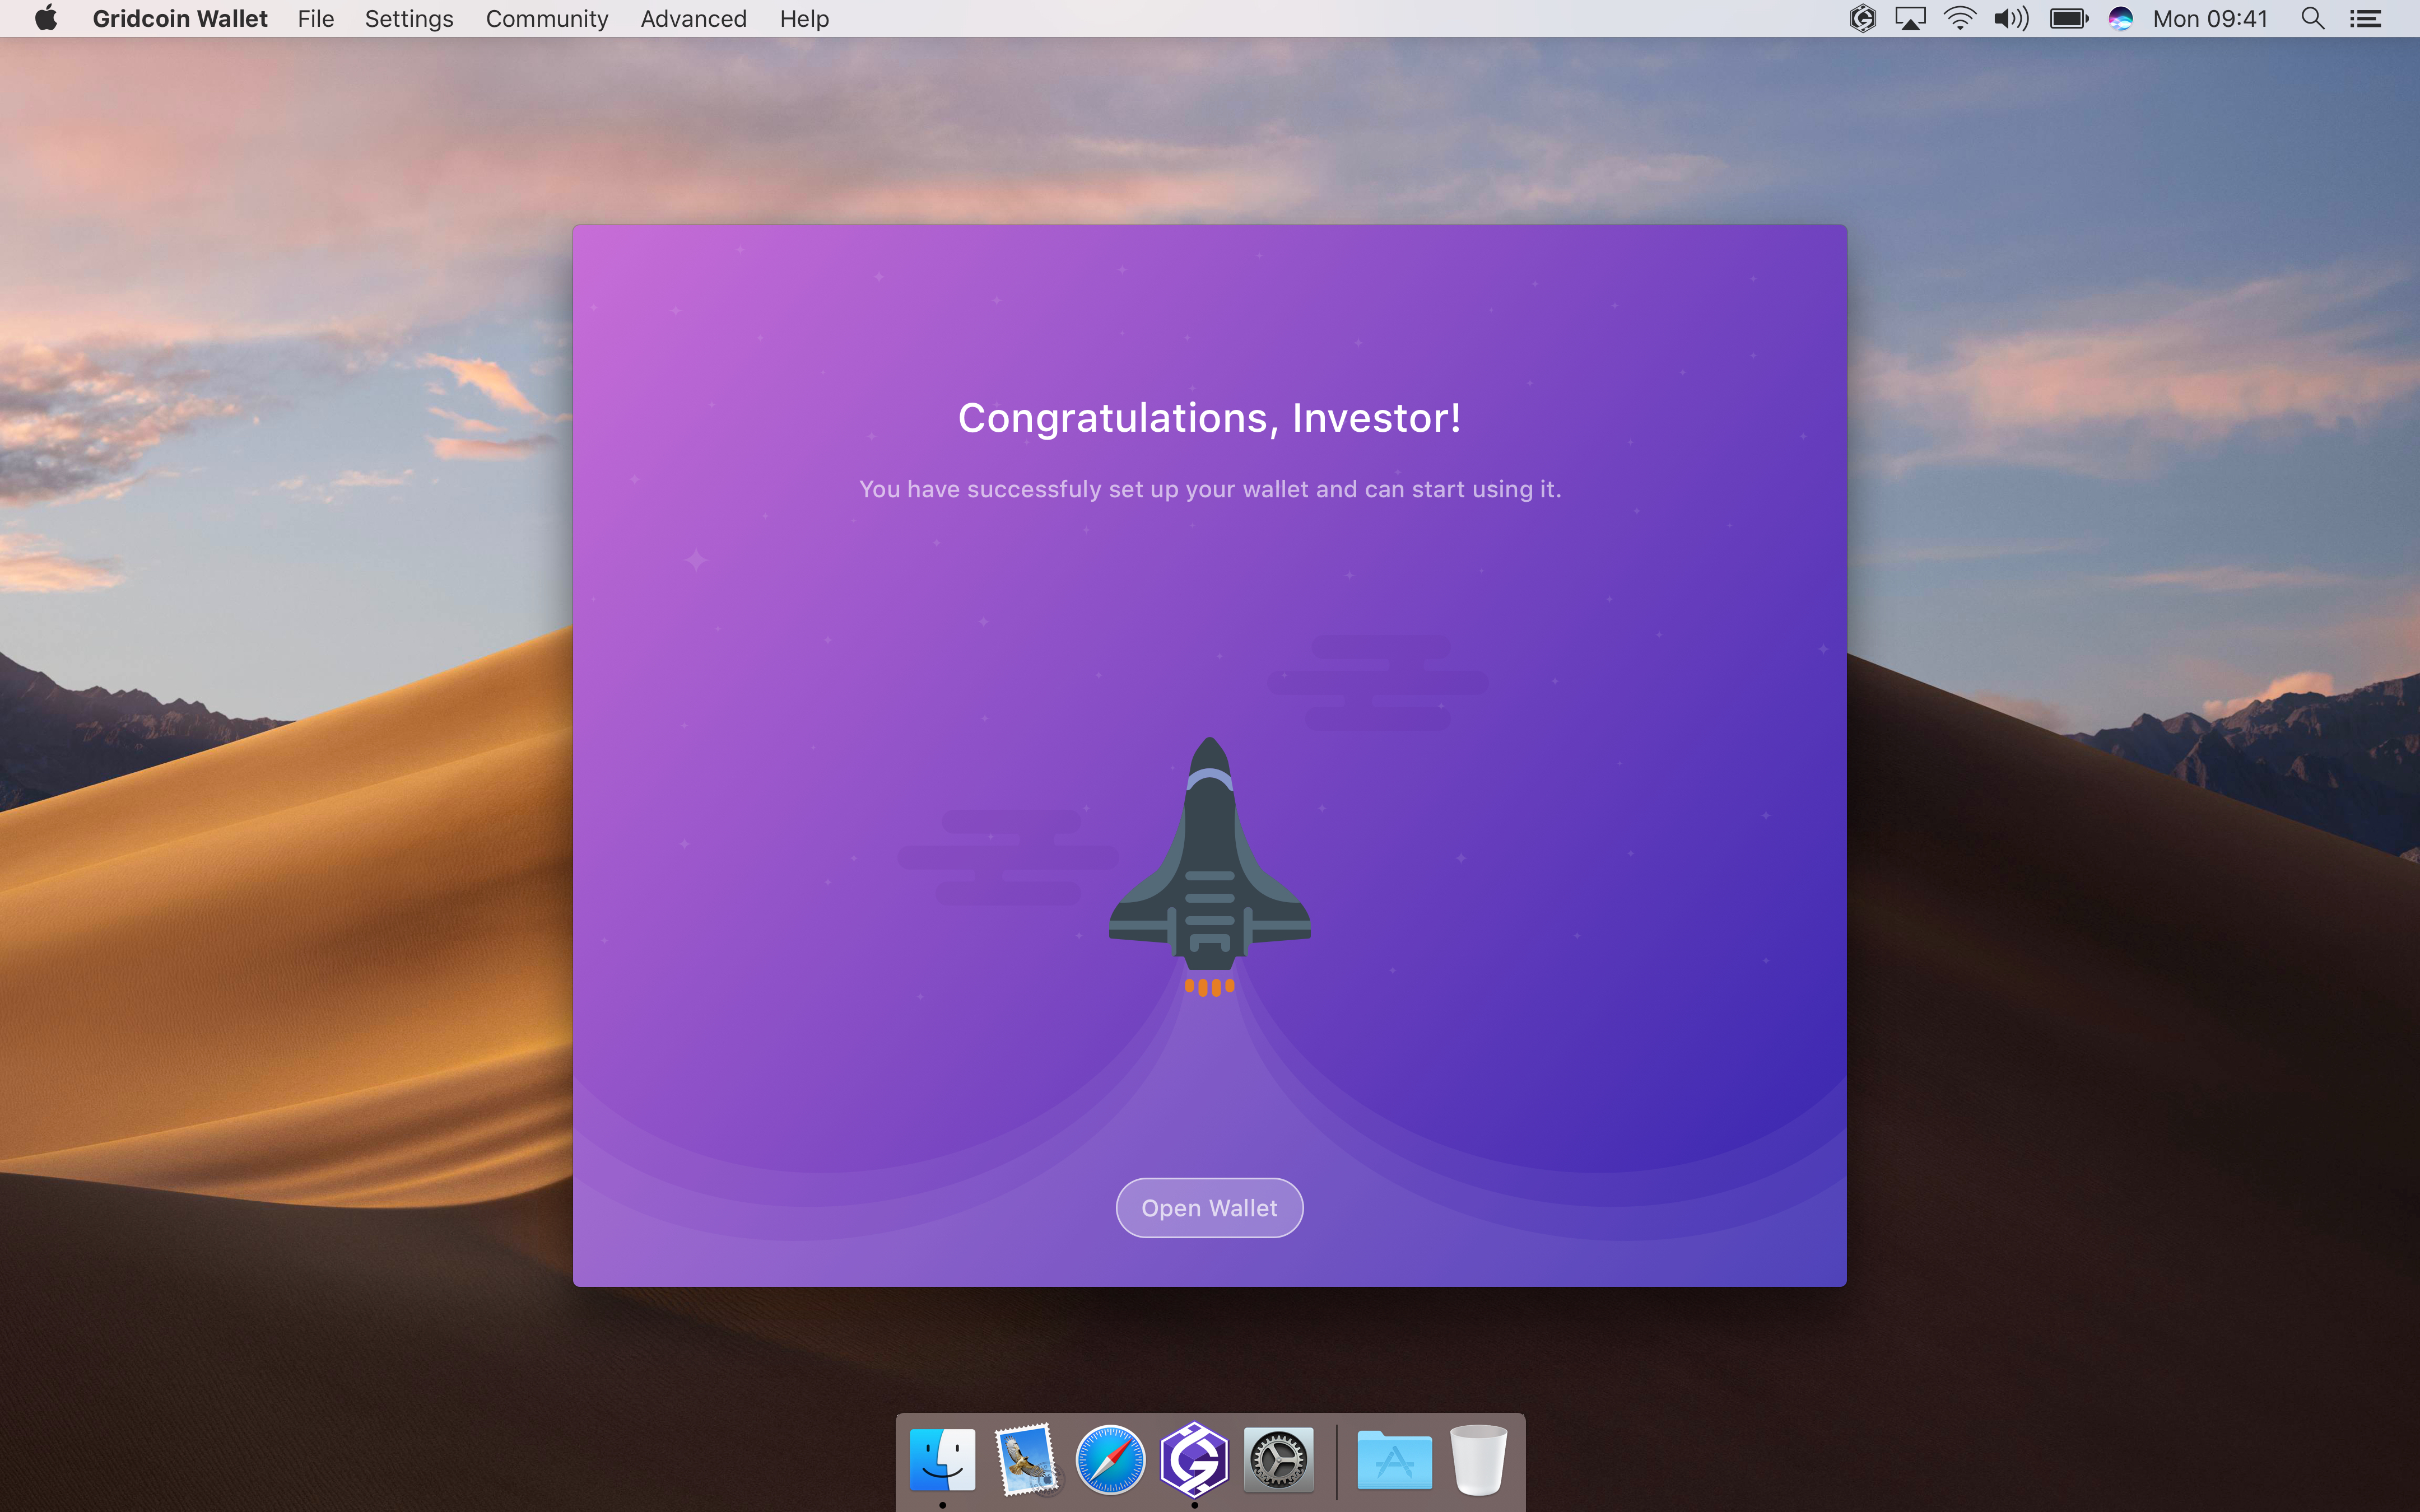Open the Trash in the Dock
This screenshot has width=2420, height=1512.
tap(1478, 1459)
